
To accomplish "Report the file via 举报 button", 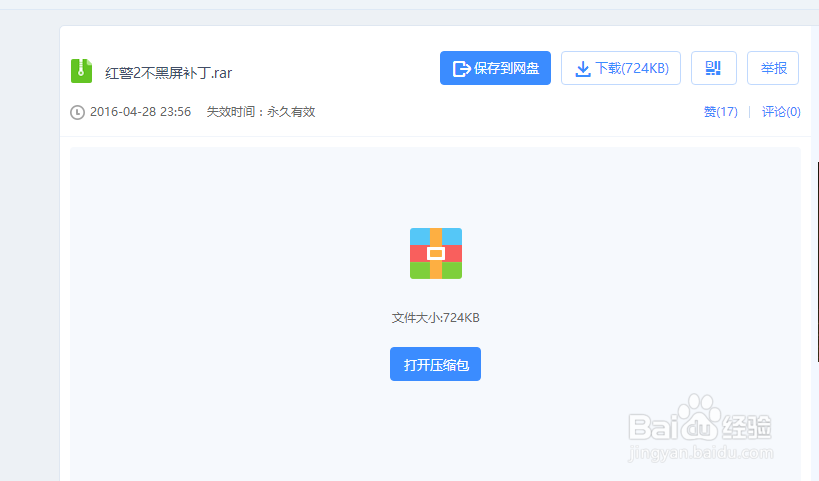I will point(773,68).
